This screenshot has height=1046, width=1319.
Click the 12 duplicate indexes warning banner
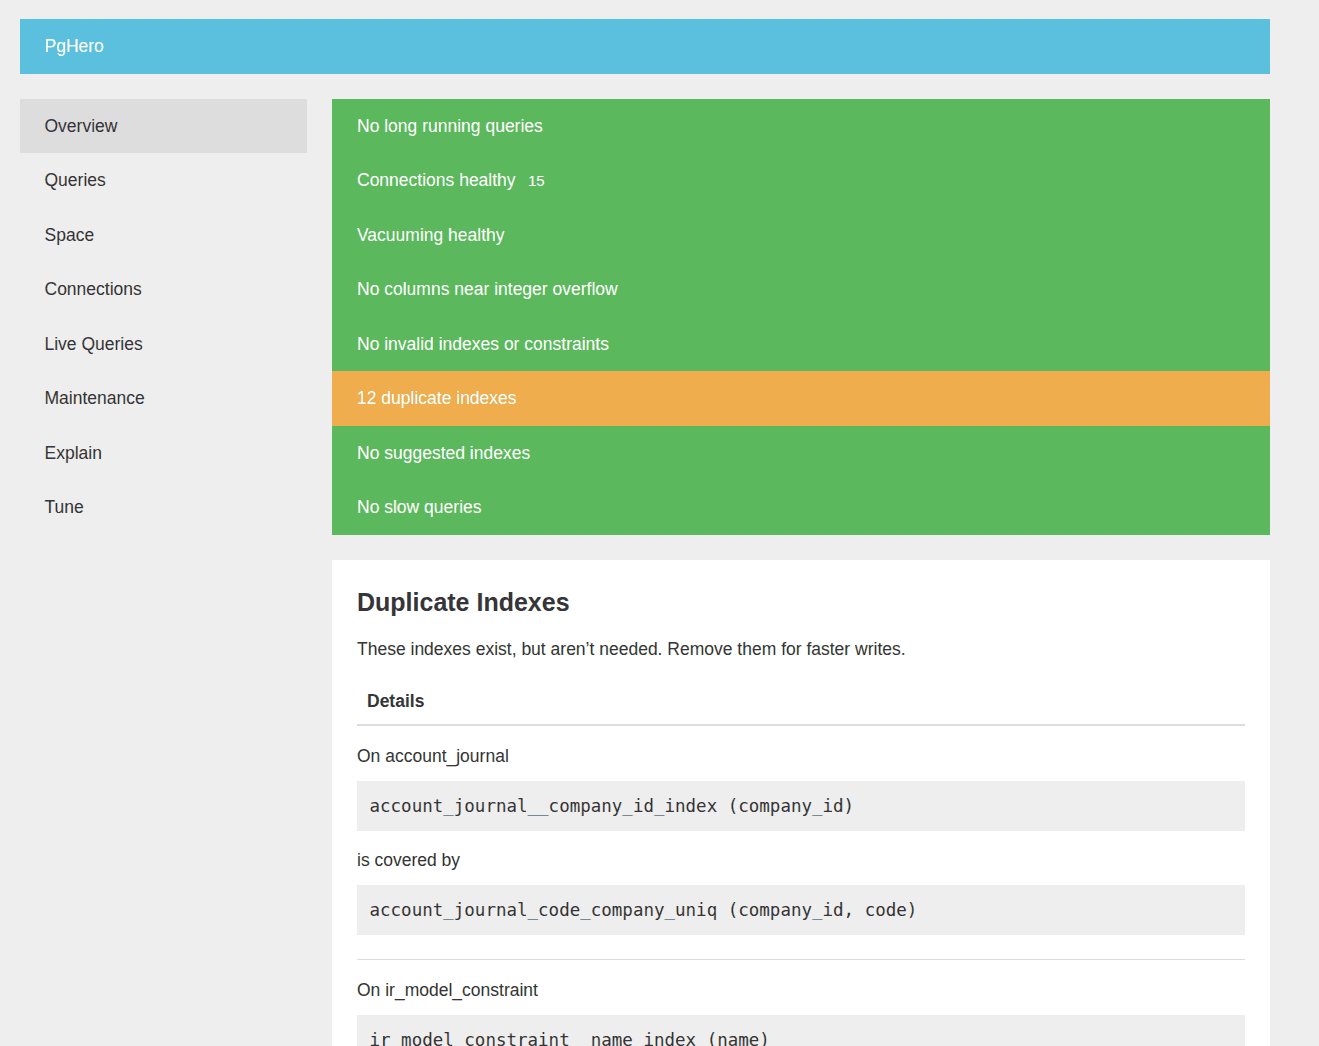(436, 398)
